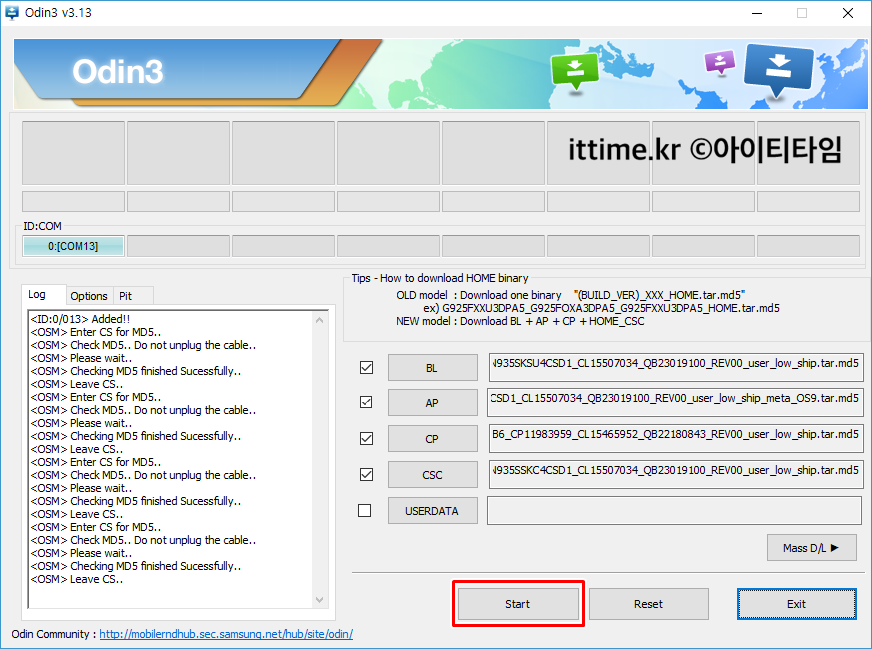Close the Odin3 window

pos(848,13)
